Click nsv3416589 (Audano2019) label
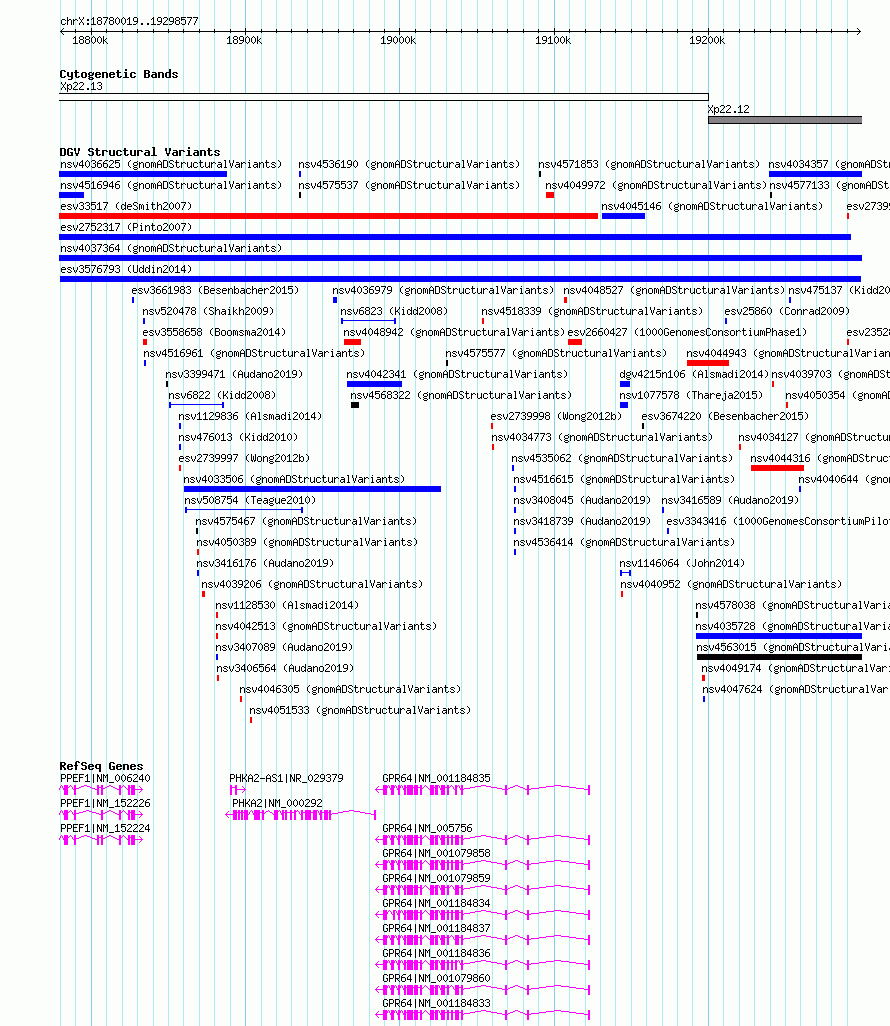890x1026 pixels. tap(730, 500)
